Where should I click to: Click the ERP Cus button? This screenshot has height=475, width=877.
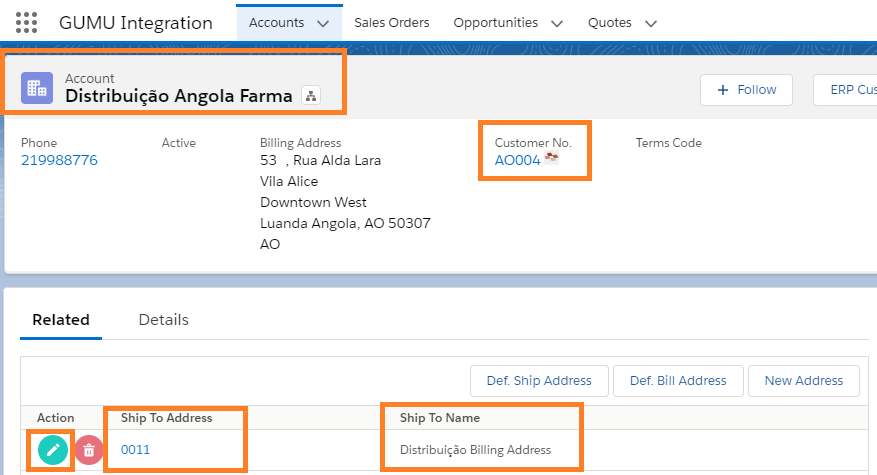click(x=847, y=90)
